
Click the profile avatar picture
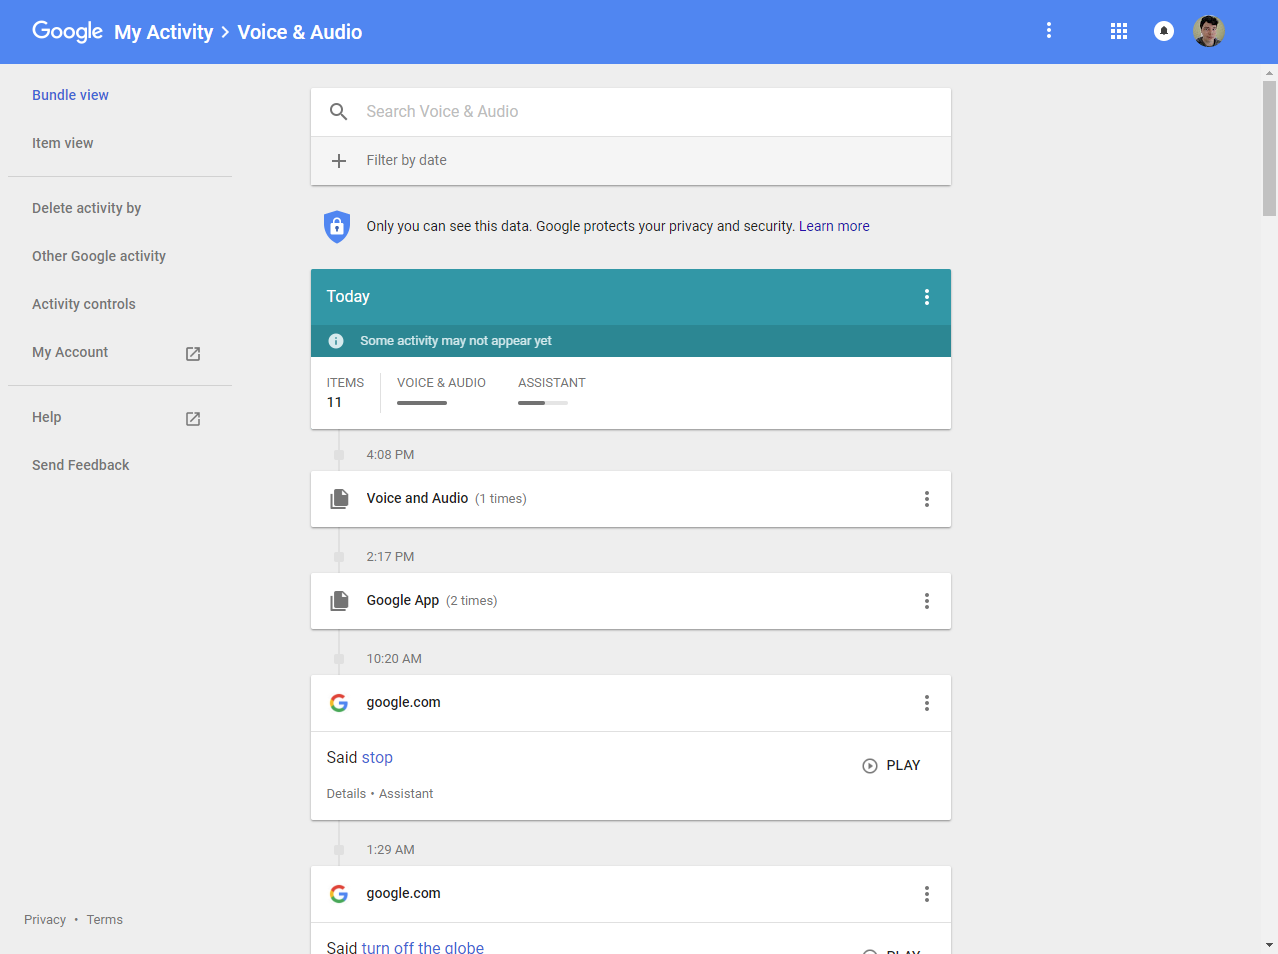click(1209, 31)
